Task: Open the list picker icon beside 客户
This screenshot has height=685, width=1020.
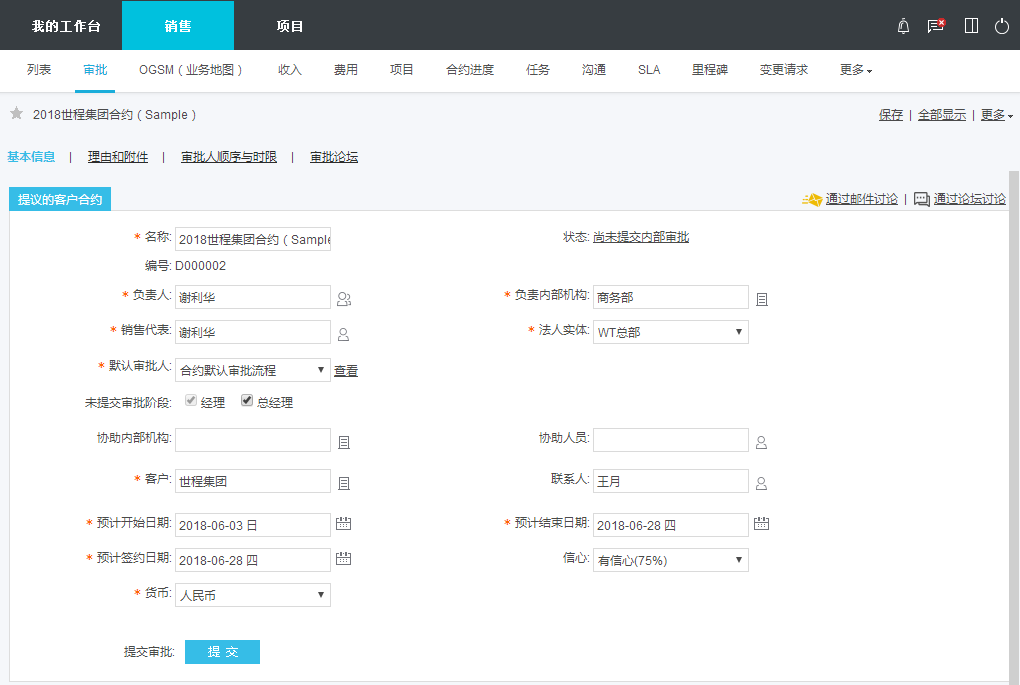Action: pyautogui.click(x=344, y=483)
